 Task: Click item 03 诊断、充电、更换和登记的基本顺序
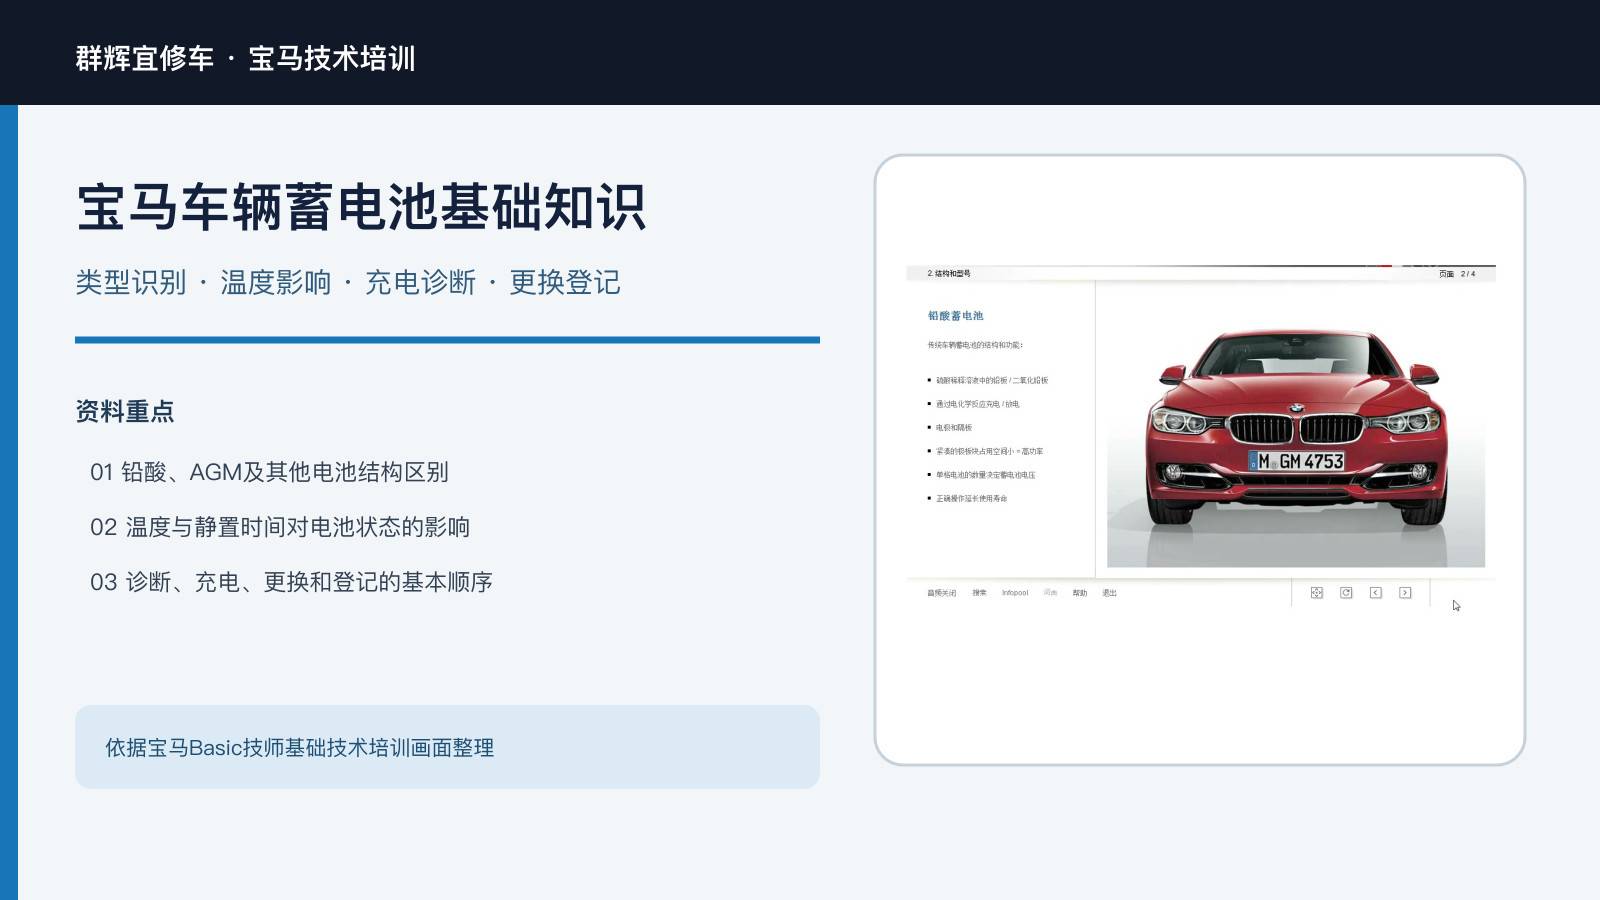click(291, 582)
